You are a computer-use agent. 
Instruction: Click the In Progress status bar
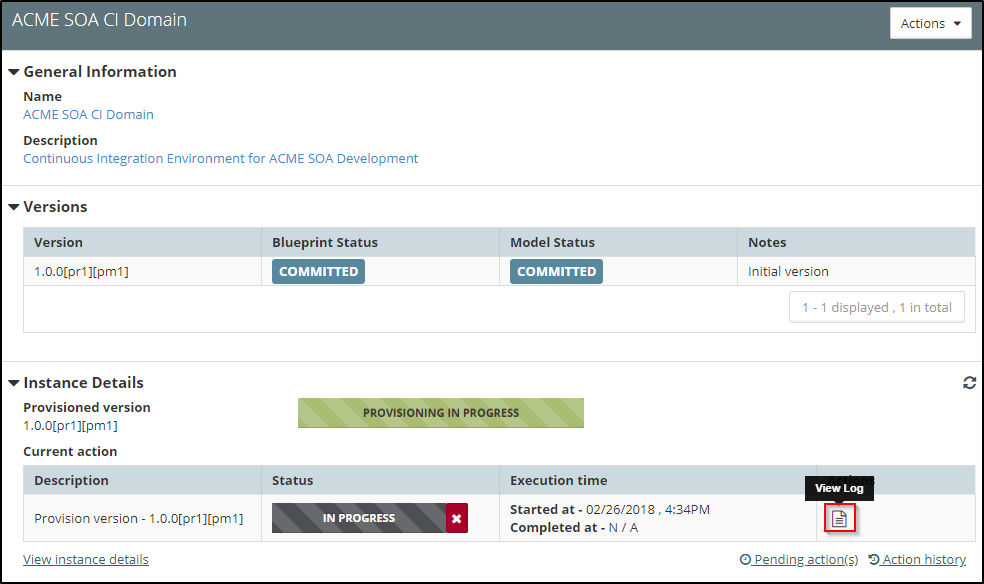(x=358, y=518)
